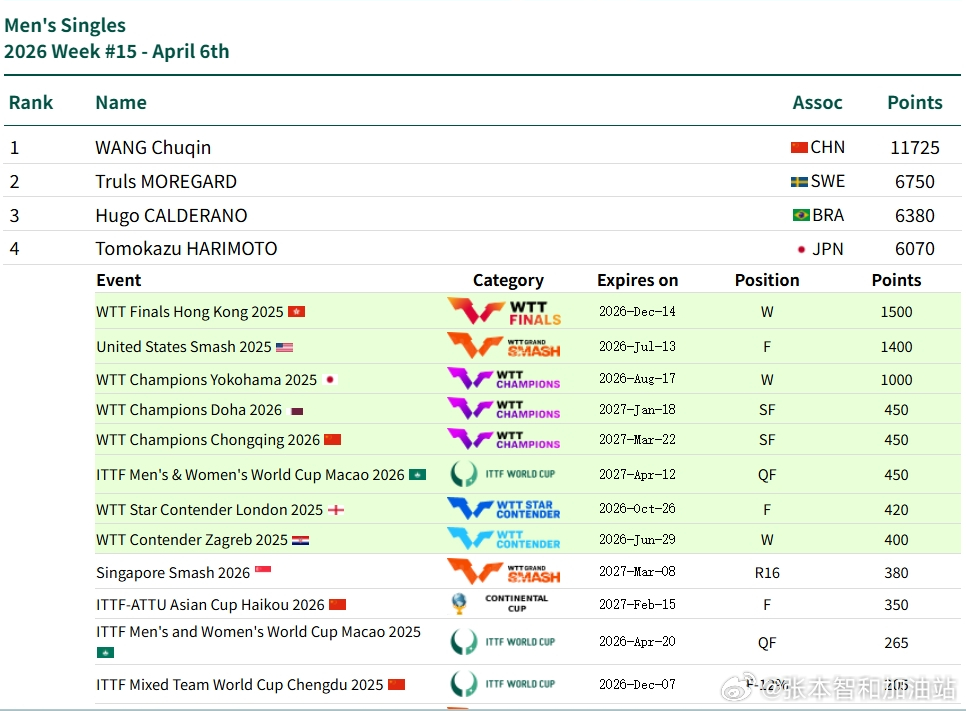The width and height of the screenshot is (966, 711).
Task: Open the Singapore Smash 2026 event
Action: click(173, 573)
